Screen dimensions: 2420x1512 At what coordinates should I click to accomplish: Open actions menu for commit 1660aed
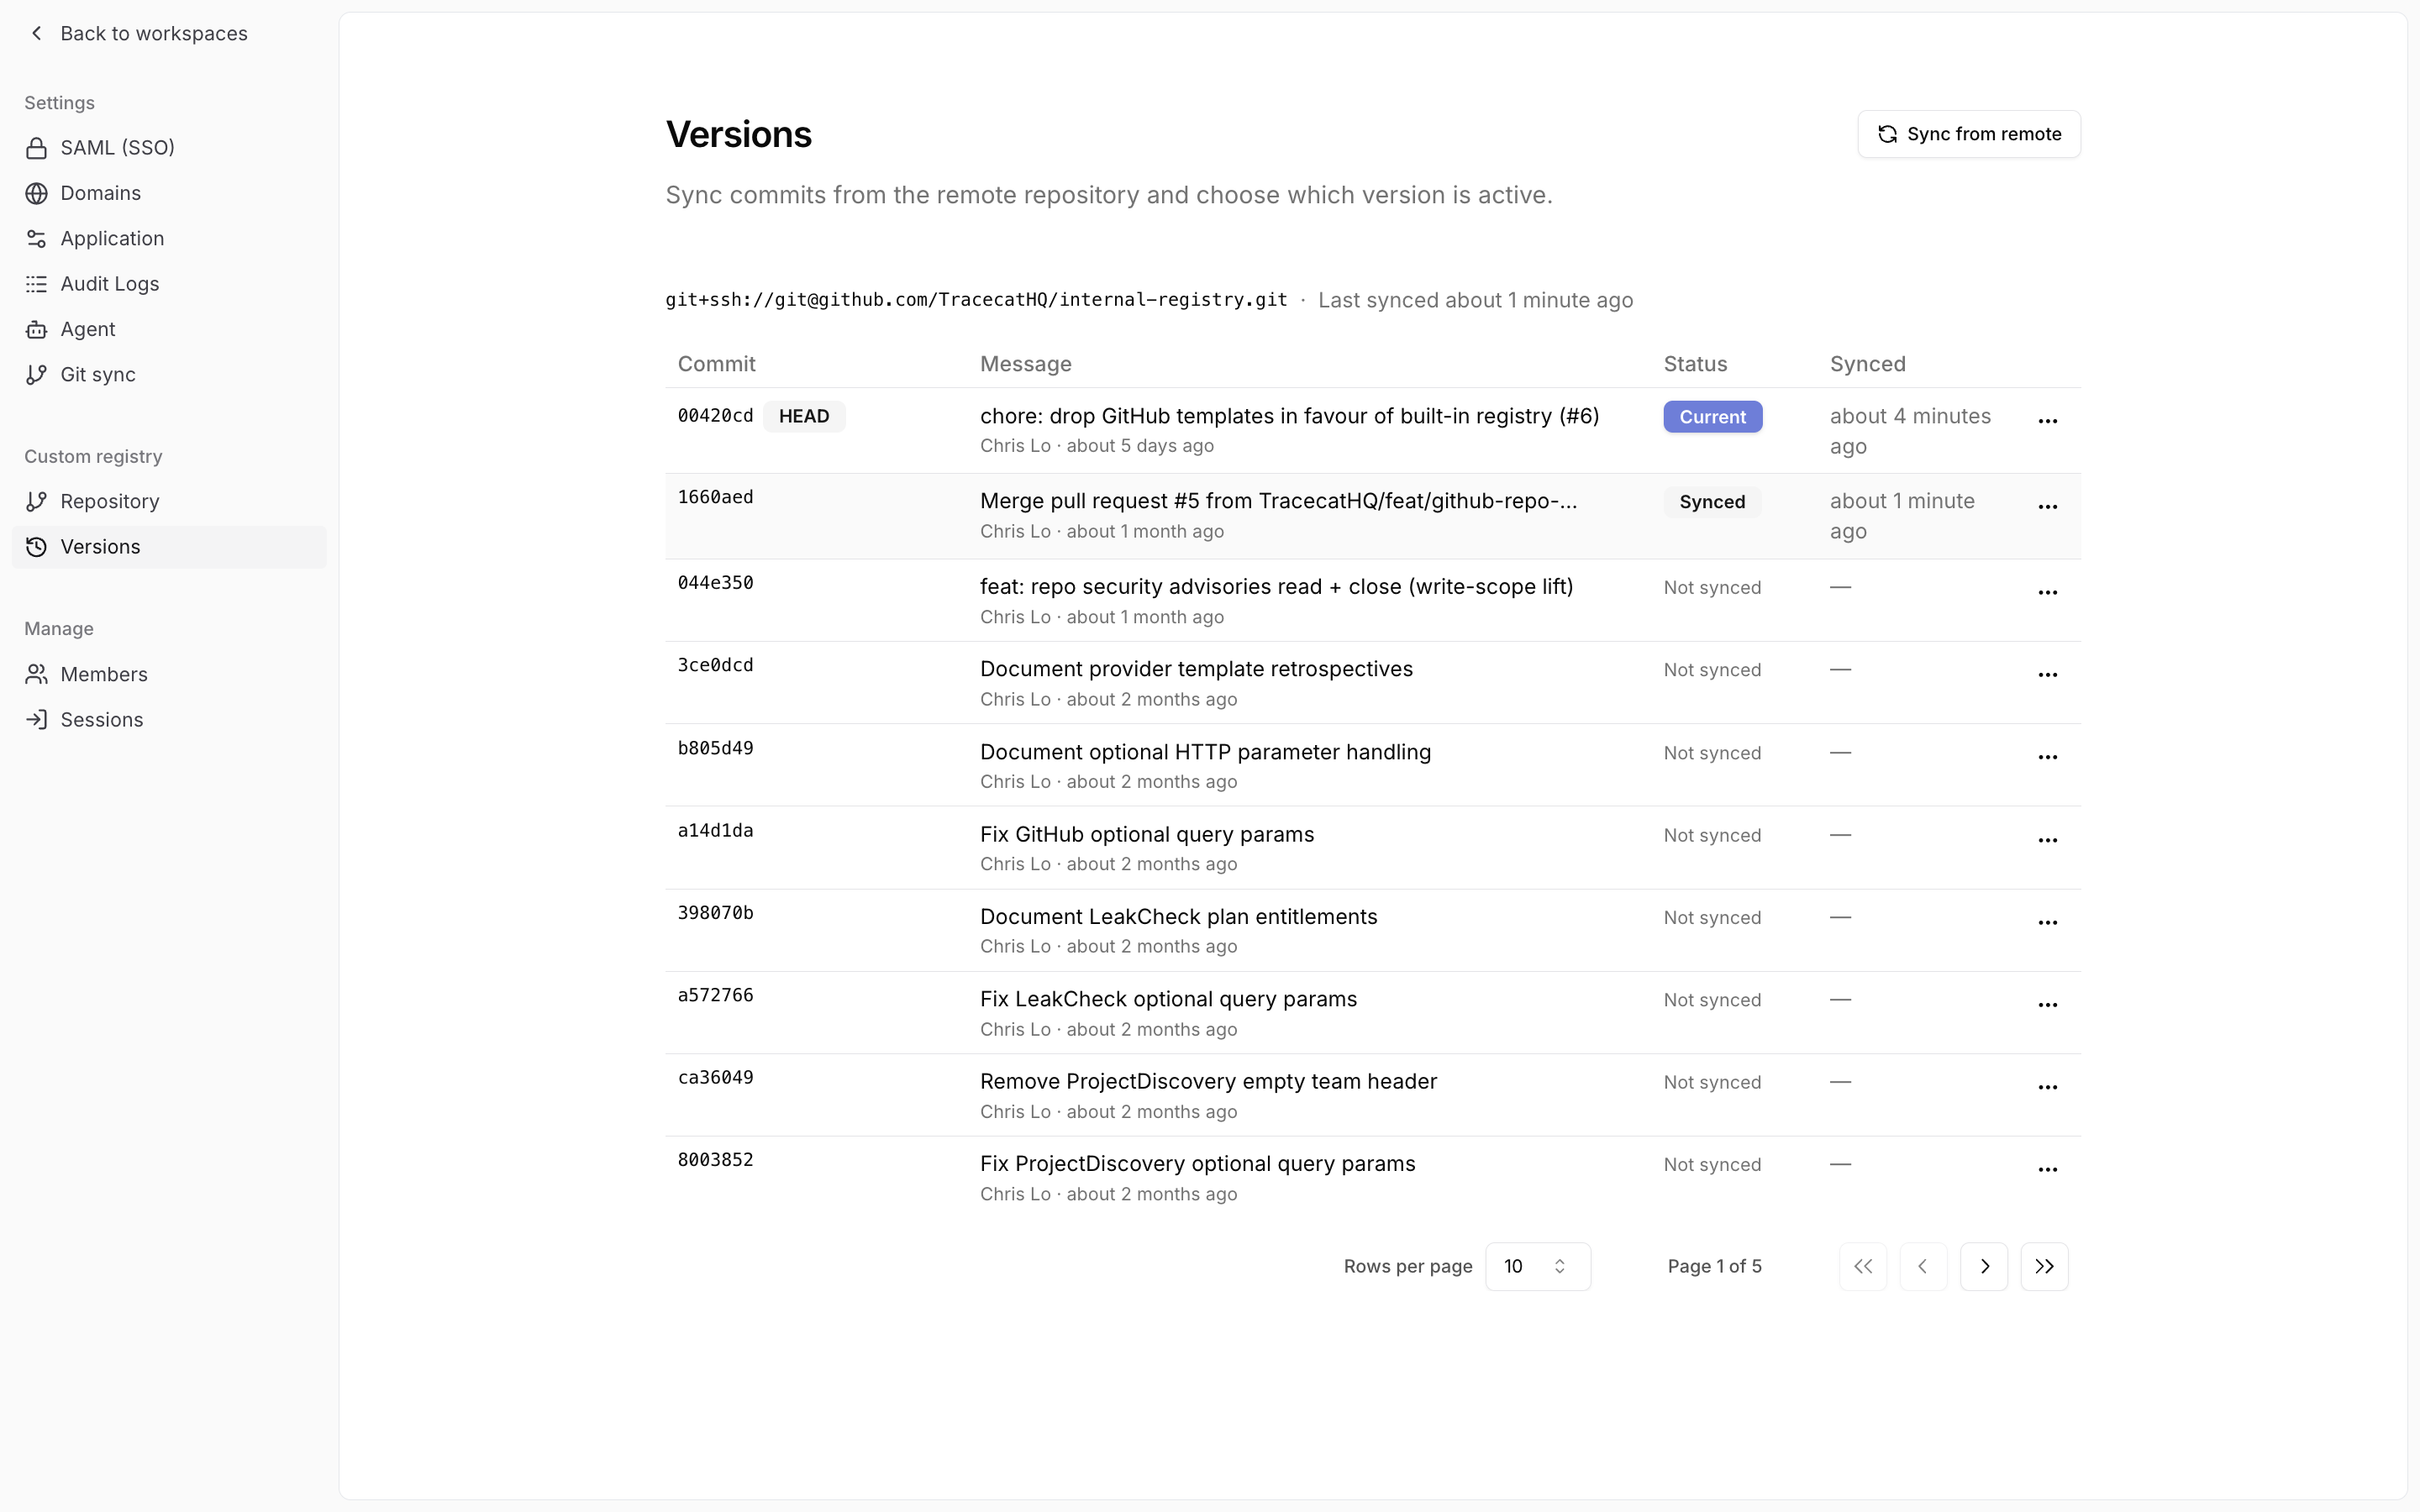[x=2047, y=507]
